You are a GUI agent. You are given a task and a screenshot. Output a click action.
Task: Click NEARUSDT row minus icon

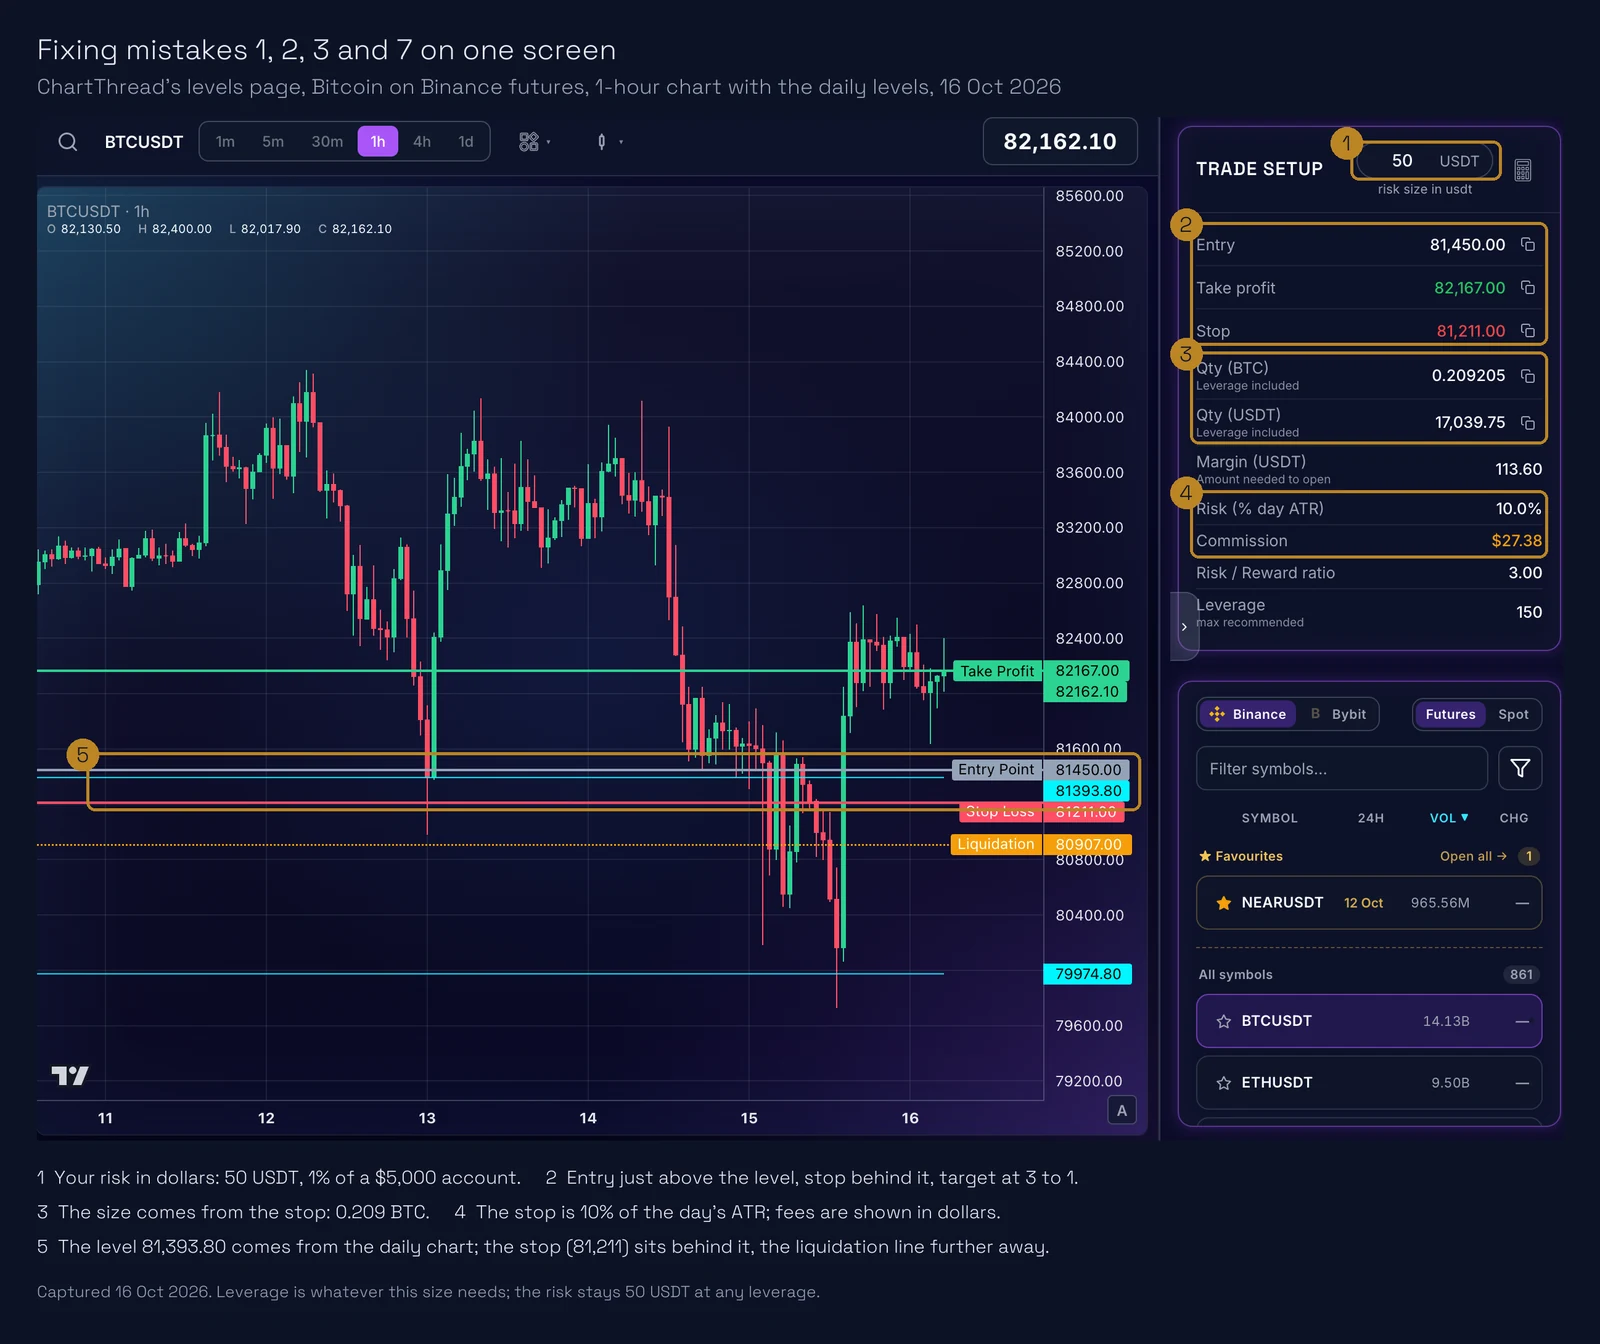[1522, 903]
